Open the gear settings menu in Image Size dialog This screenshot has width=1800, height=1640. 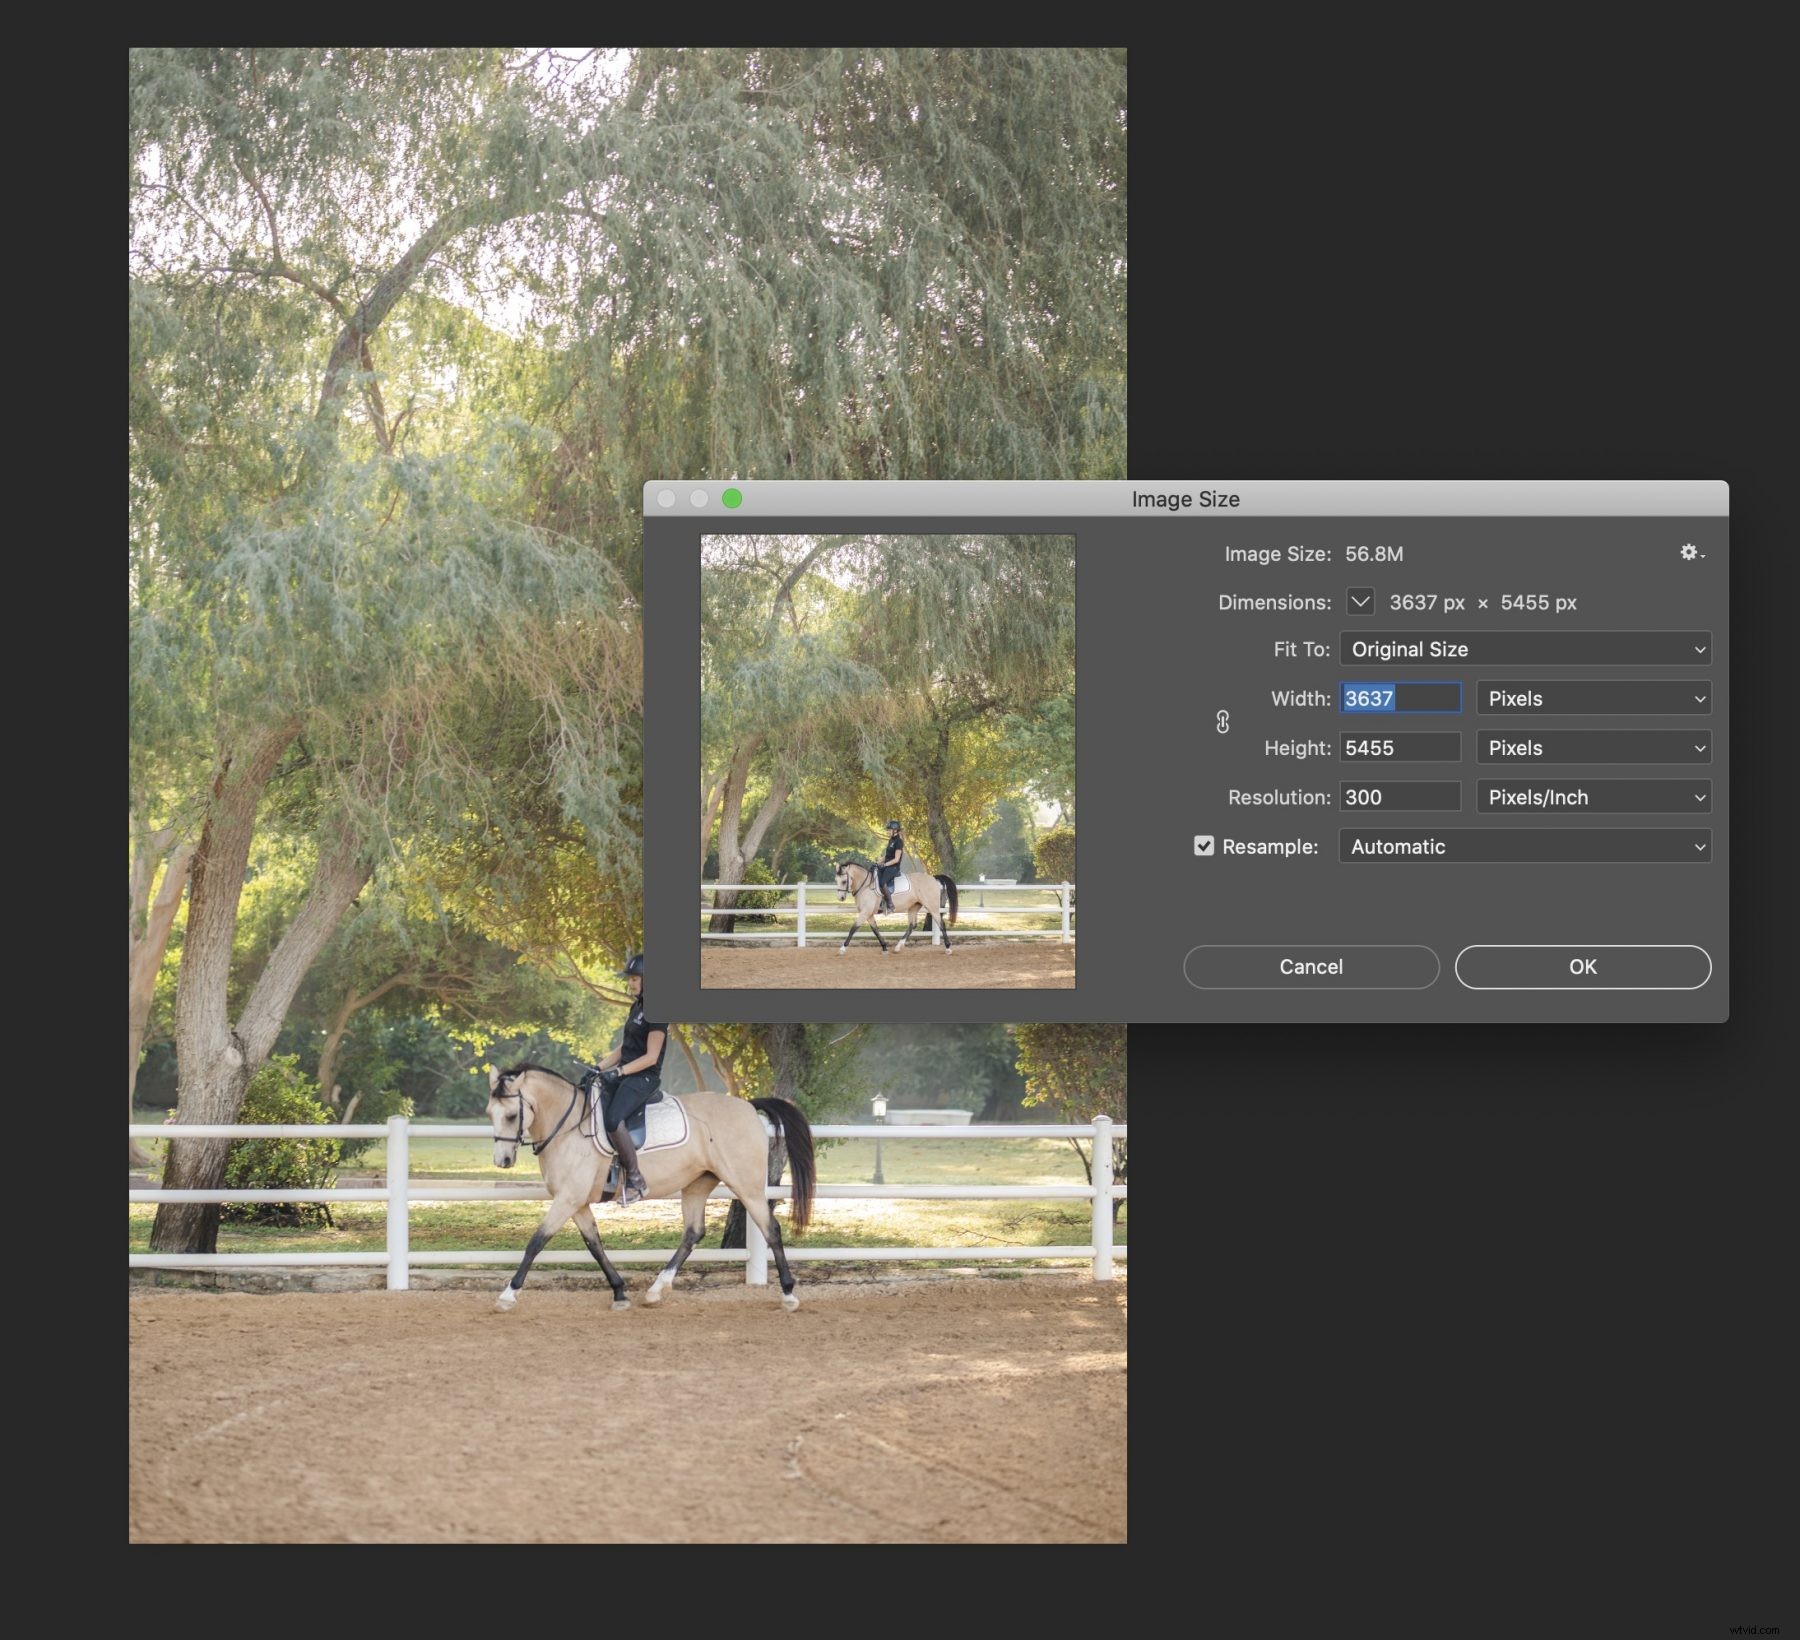[x=1688, y=552]
